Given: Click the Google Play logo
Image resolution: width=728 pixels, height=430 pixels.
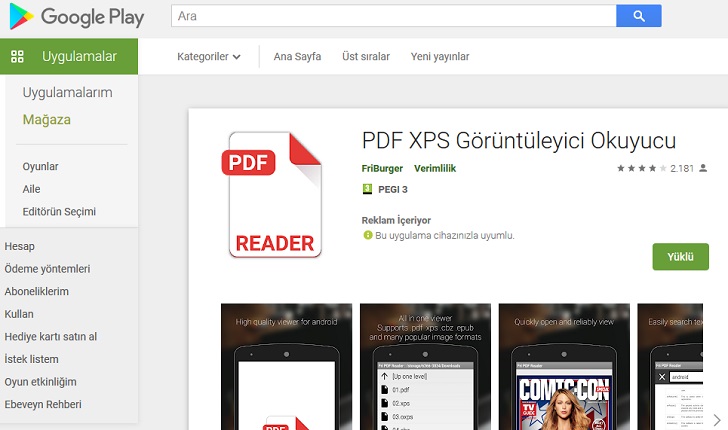Looking at the screenshot, I should point(77,17).
